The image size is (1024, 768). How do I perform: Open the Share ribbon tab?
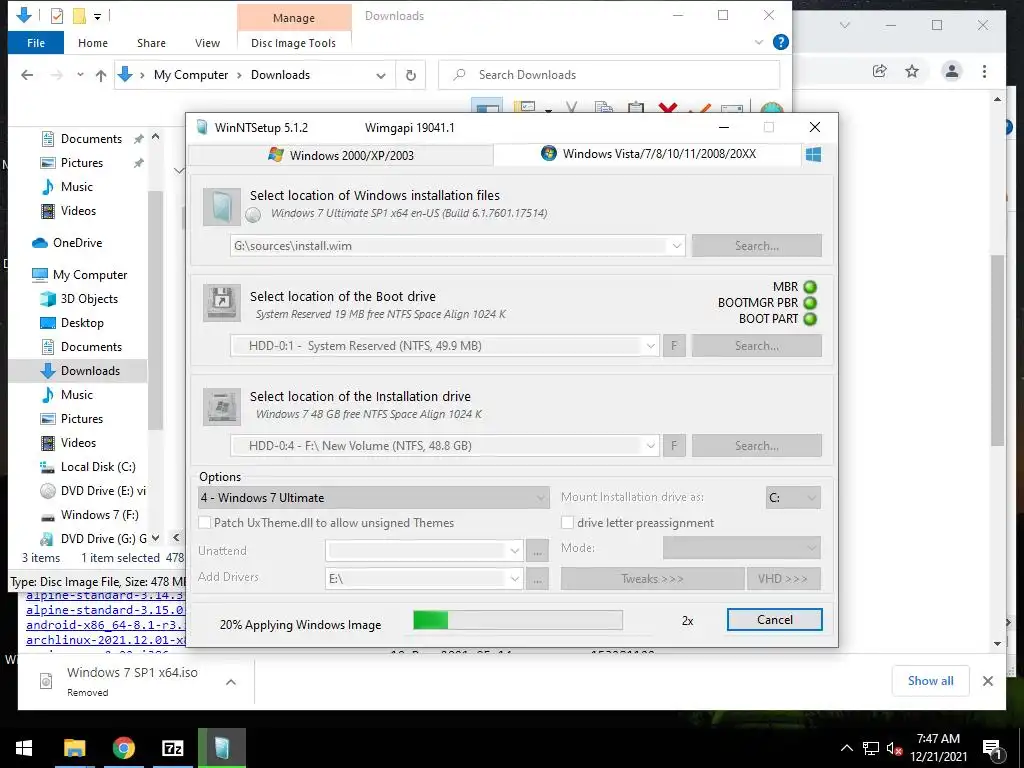point(151,43)
